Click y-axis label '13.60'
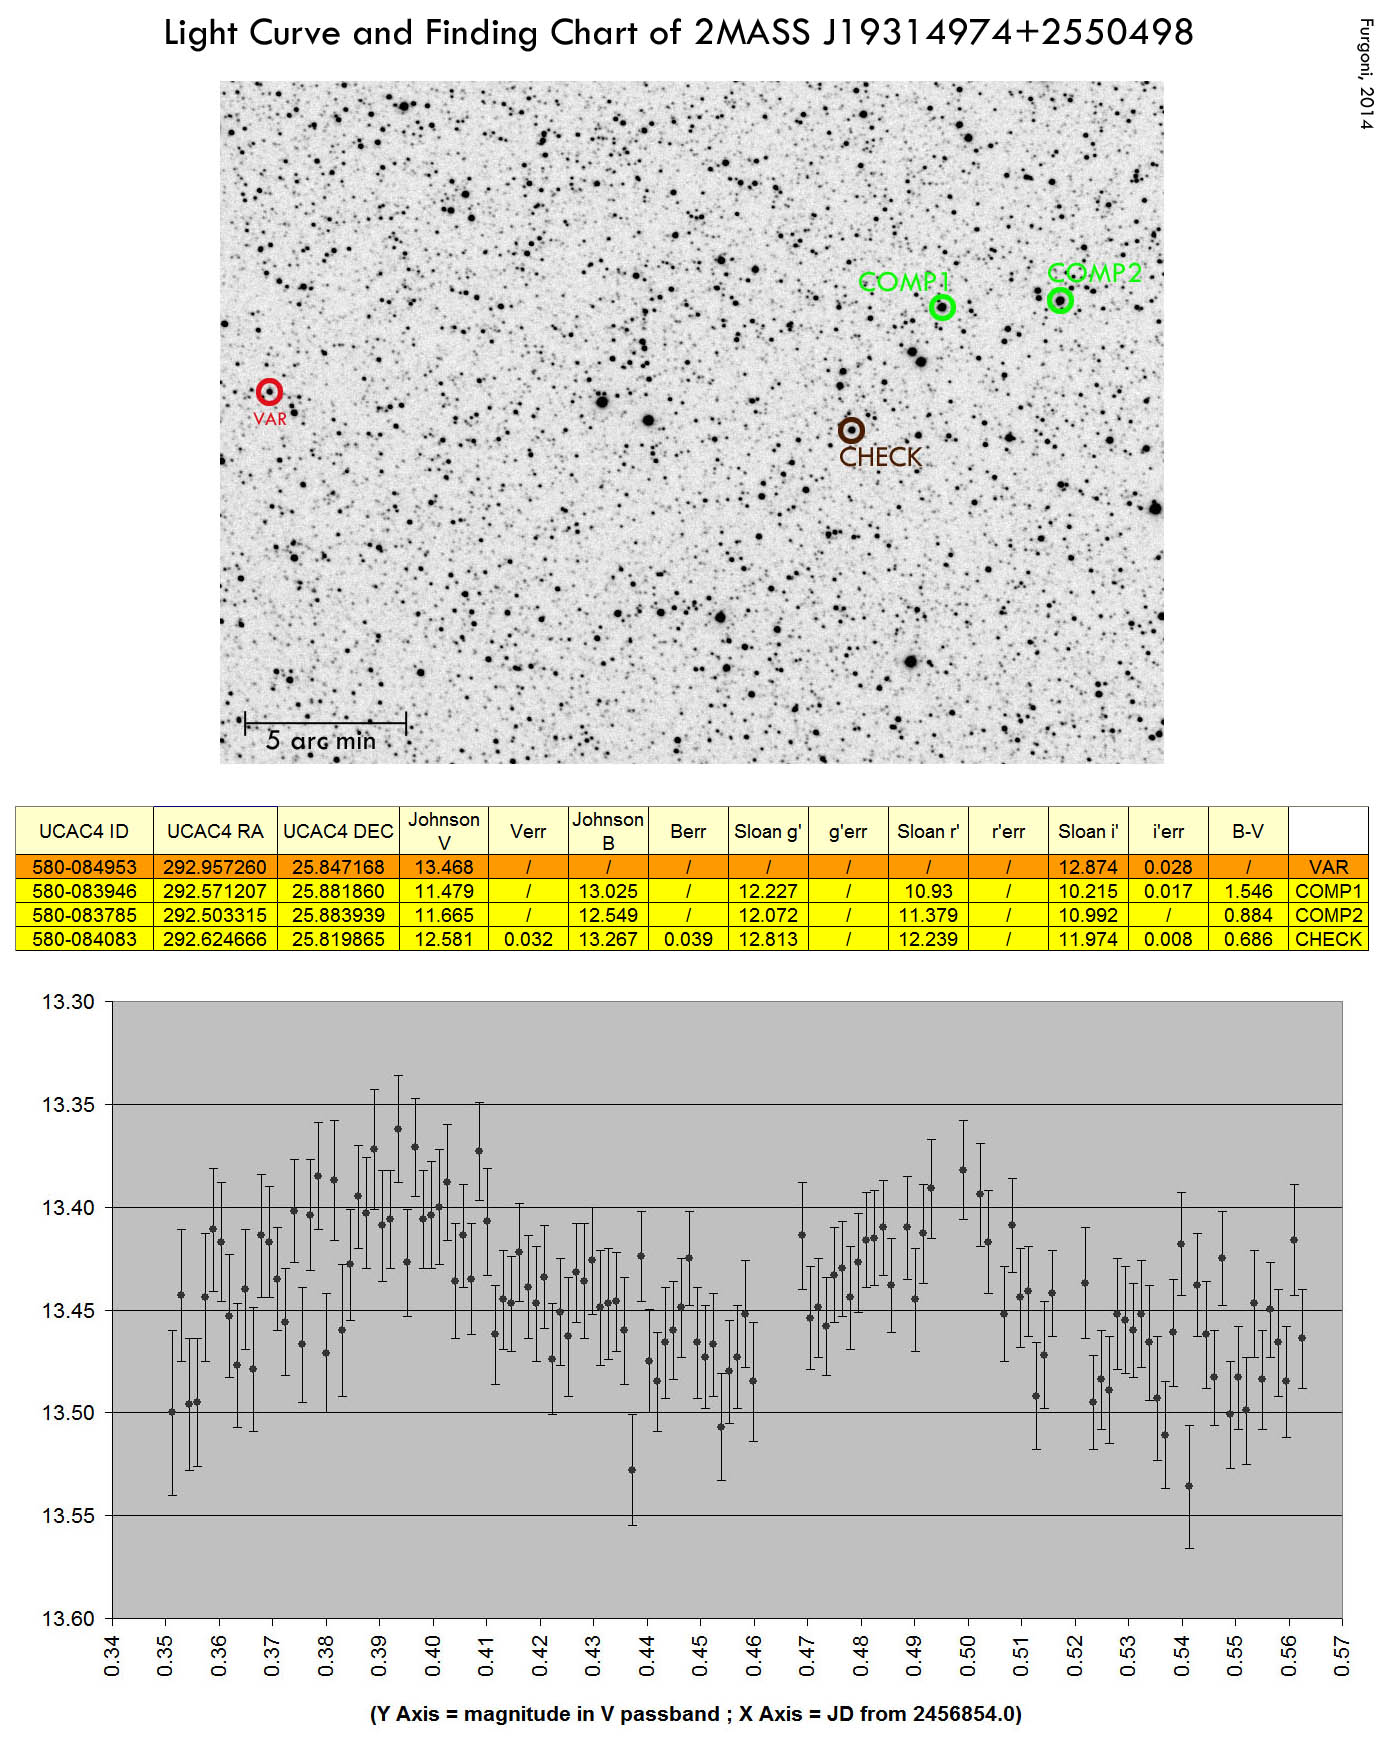 68,1619
